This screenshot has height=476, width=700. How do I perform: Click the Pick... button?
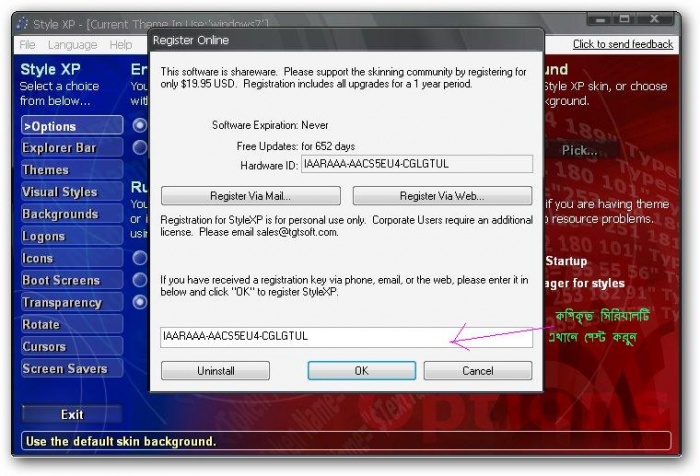579,150
